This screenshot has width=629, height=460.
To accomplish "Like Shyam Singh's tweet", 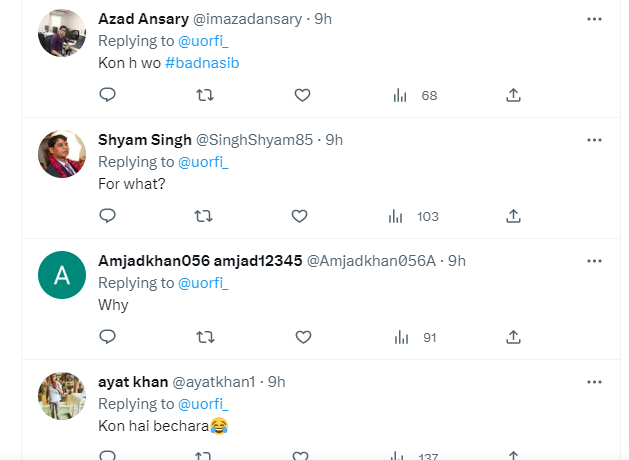I will pyautogui.click(x=299, y=215).
